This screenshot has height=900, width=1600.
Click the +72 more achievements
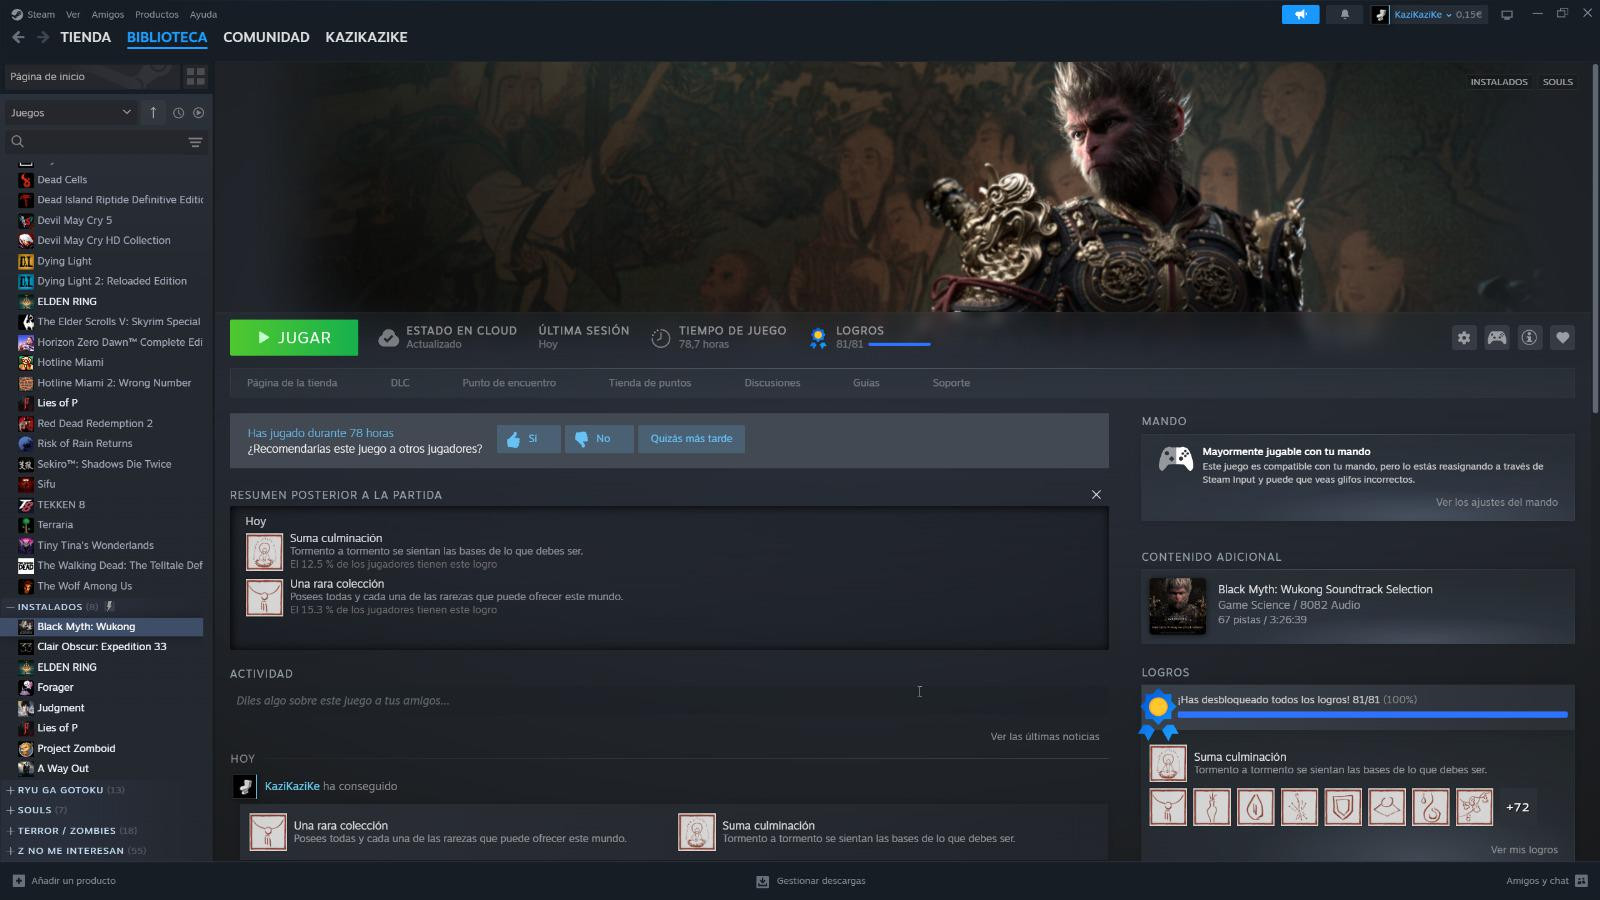pyautogui.click(x=1517, y=807)
